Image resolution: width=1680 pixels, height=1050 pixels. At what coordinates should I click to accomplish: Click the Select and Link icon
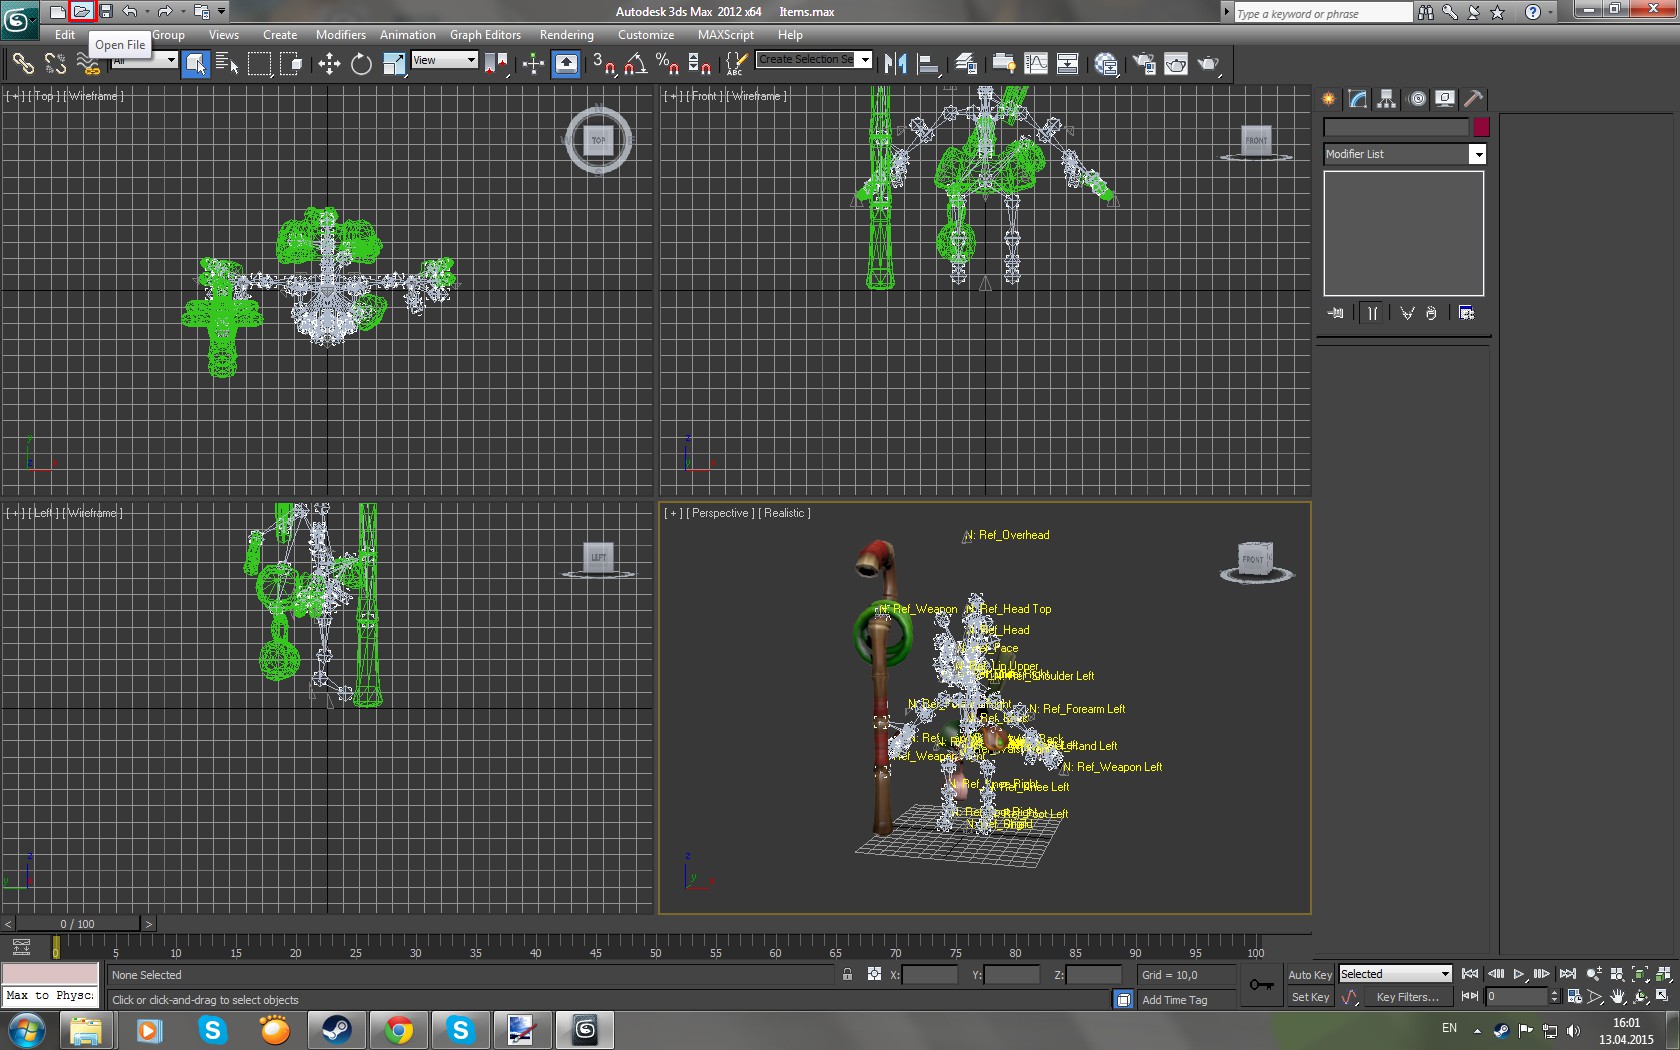[x=22, y=64]
